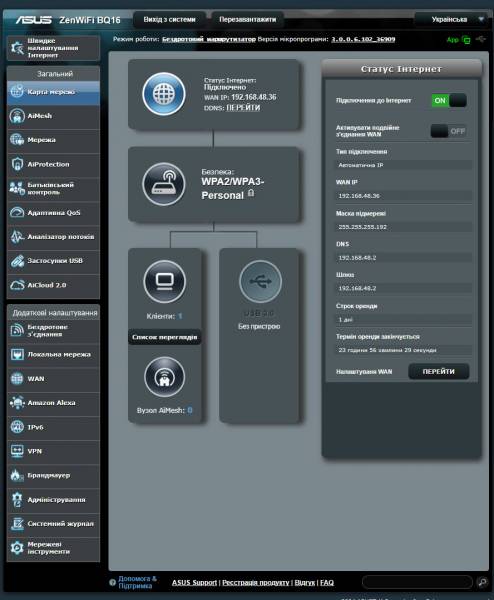Click the Перезавантажити button
This screenshot has width=494, height=600.
[x=248, y=20]
